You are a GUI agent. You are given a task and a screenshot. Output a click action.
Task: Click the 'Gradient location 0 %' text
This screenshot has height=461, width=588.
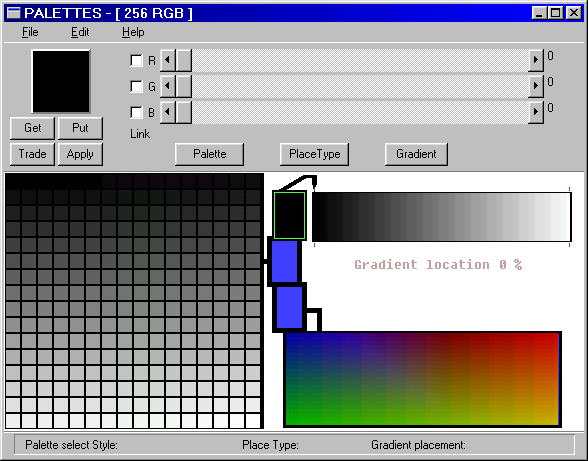click(438, 265)
